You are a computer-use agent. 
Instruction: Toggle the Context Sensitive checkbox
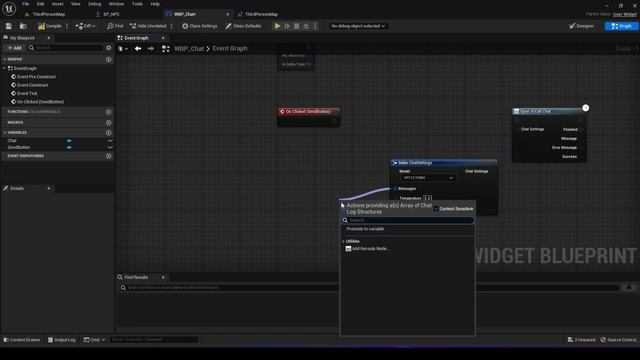[x=436, y=209]
